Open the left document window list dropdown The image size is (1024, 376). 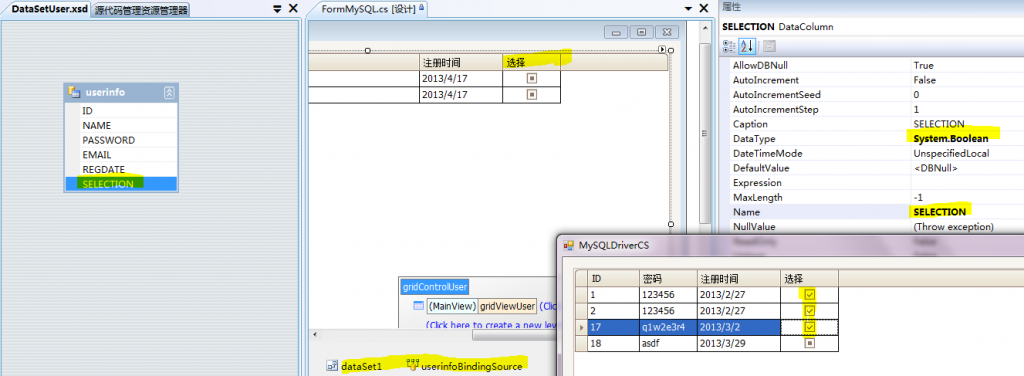[x=277, y=8]
